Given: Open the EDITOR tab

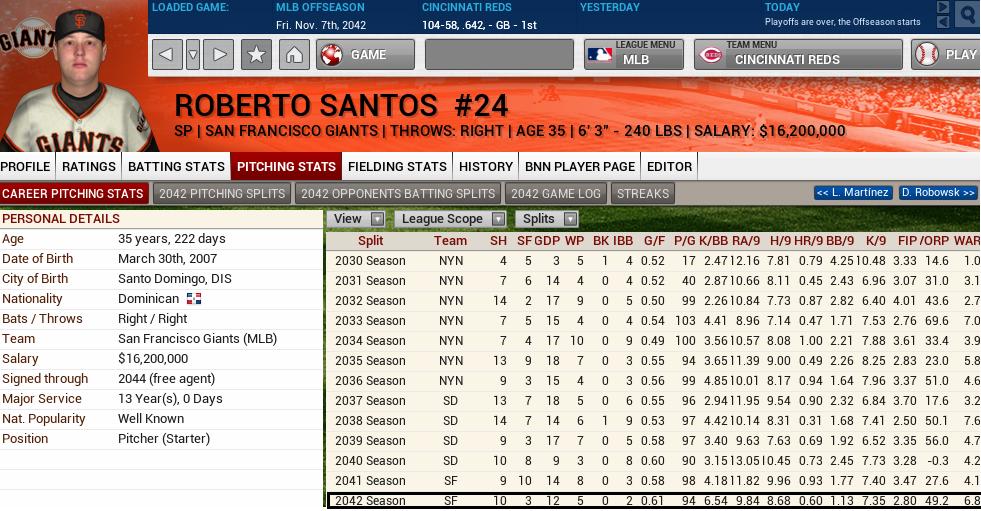Looking at the screenshot, I should click(669, 166).
